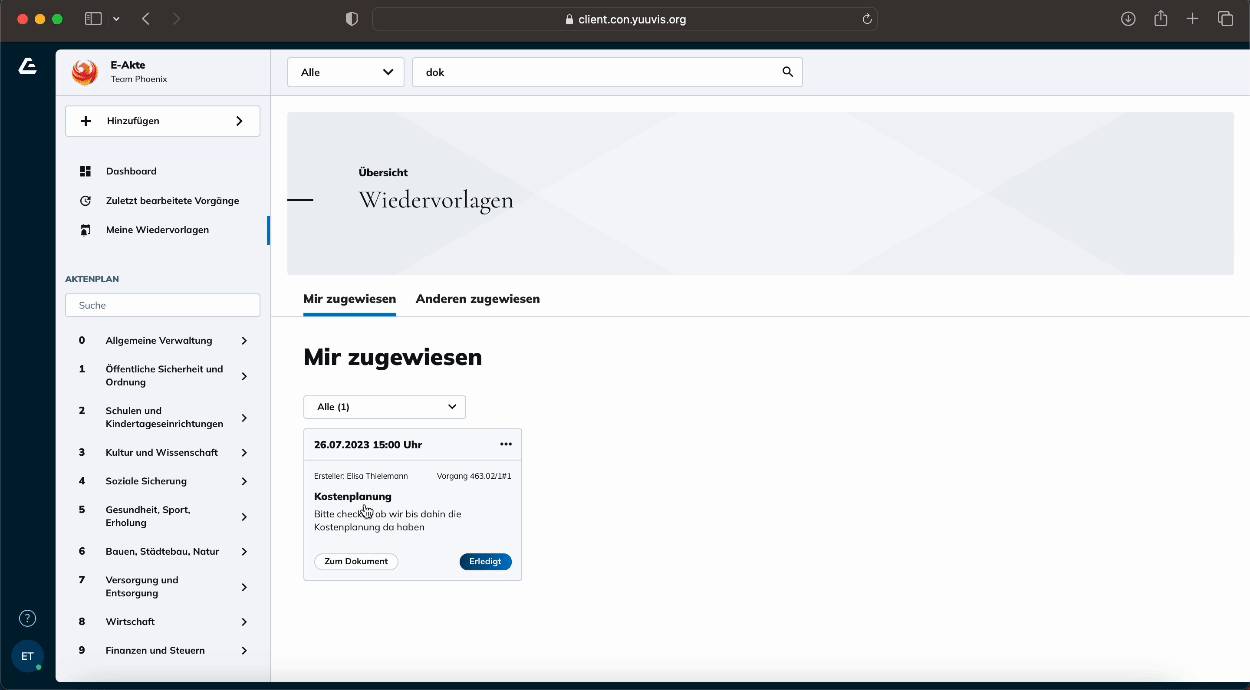This screenshot has height=690, width=1250.
Task: Click the Hinzufügen button
Action: click(x=162, y=121)
